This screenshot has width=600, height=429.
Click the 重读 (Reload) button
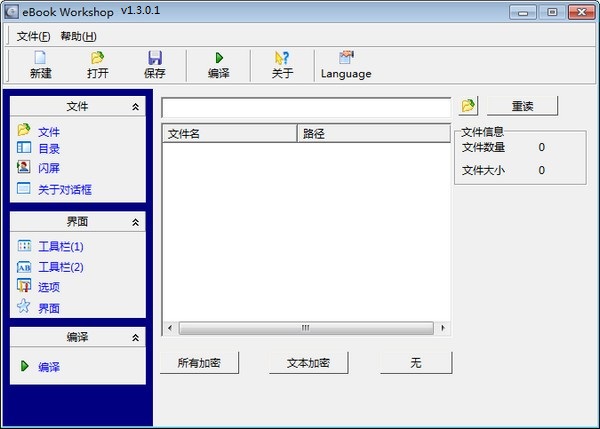522,106
